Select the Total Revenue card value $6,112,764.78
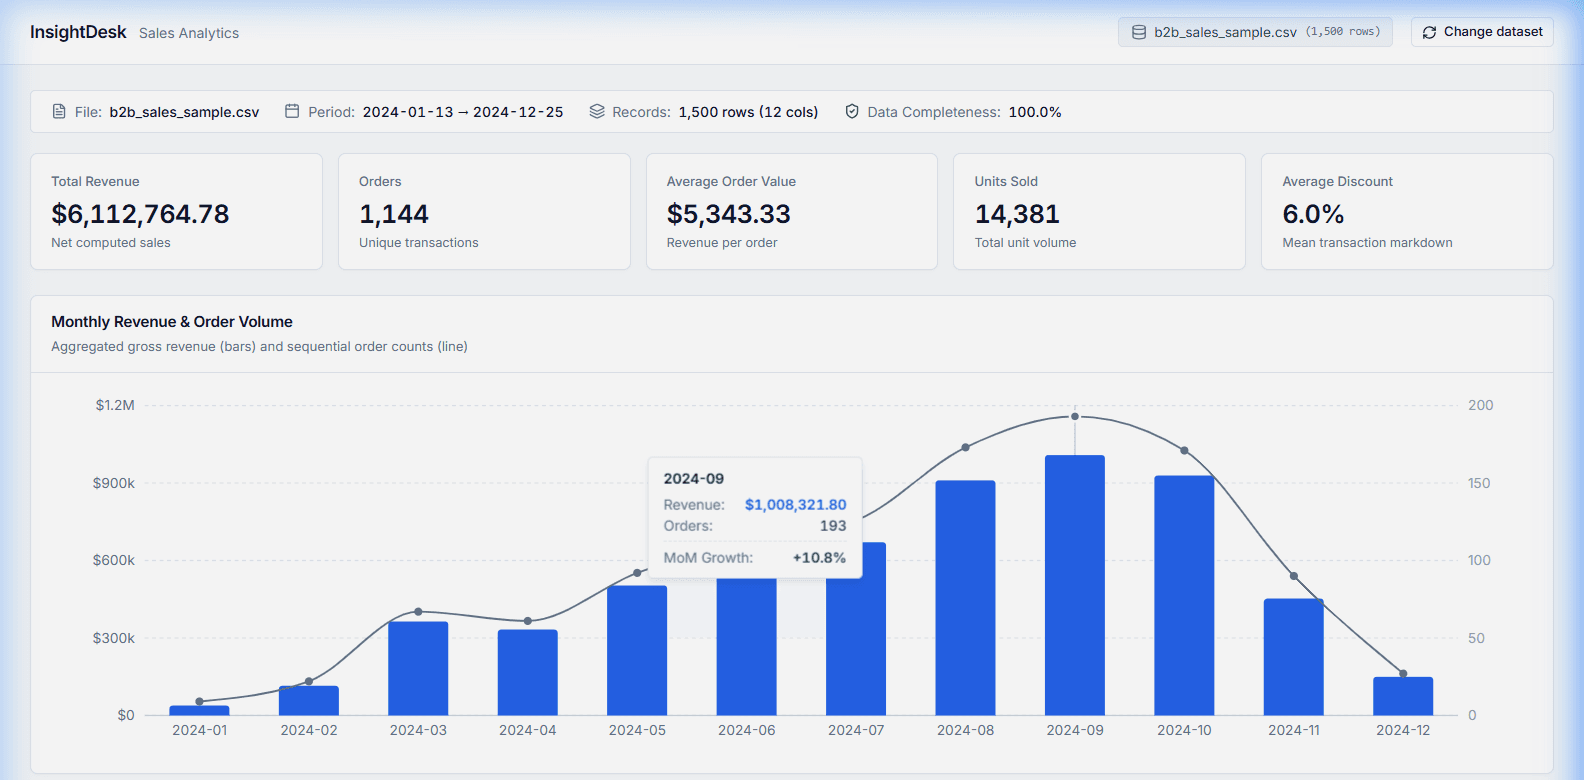Viewport: 1584px width, 780px height. tap(140, 214)
